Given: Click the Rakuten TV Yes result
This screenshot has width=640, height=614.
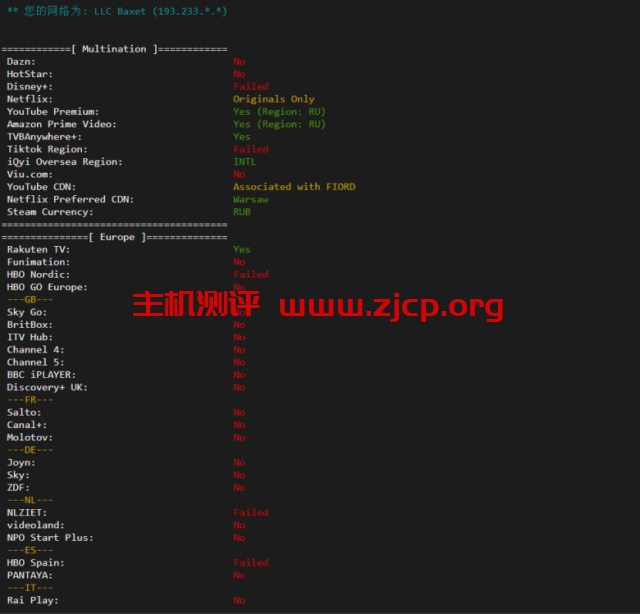Looking at the screenshot, I should click(x=242, y=249).
